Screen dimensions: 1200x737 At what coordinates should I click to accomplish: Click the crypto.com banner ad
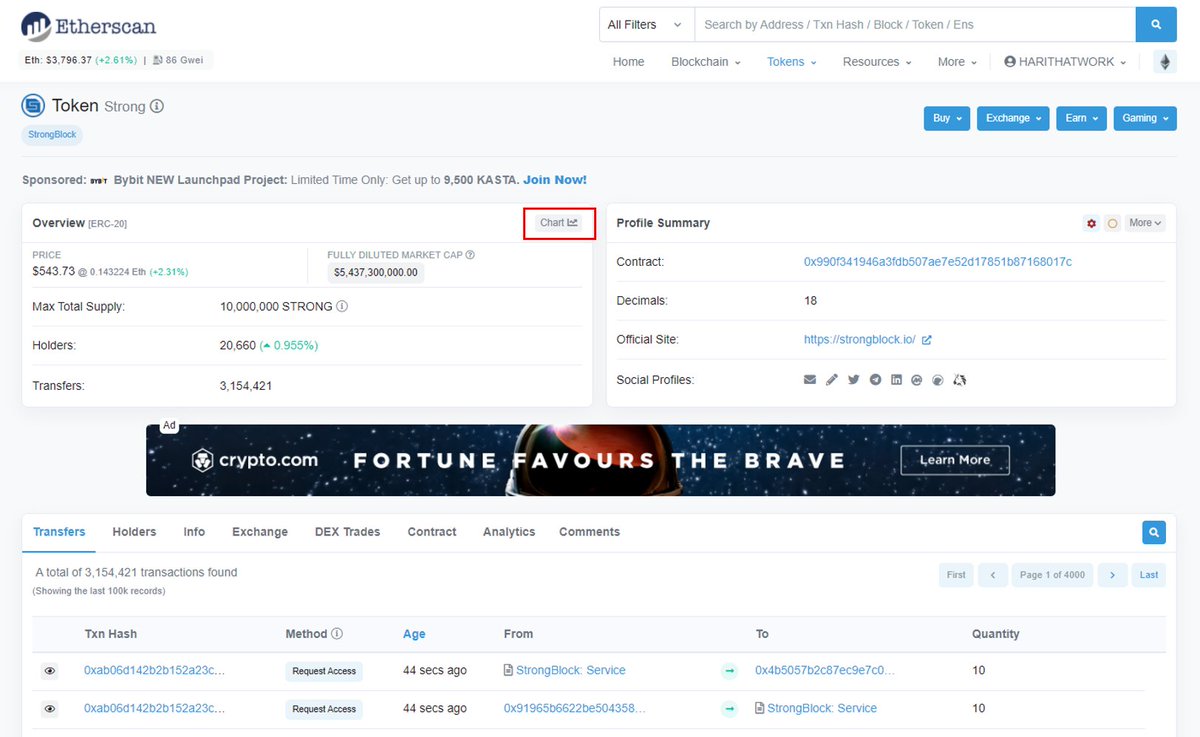[600, 460]
